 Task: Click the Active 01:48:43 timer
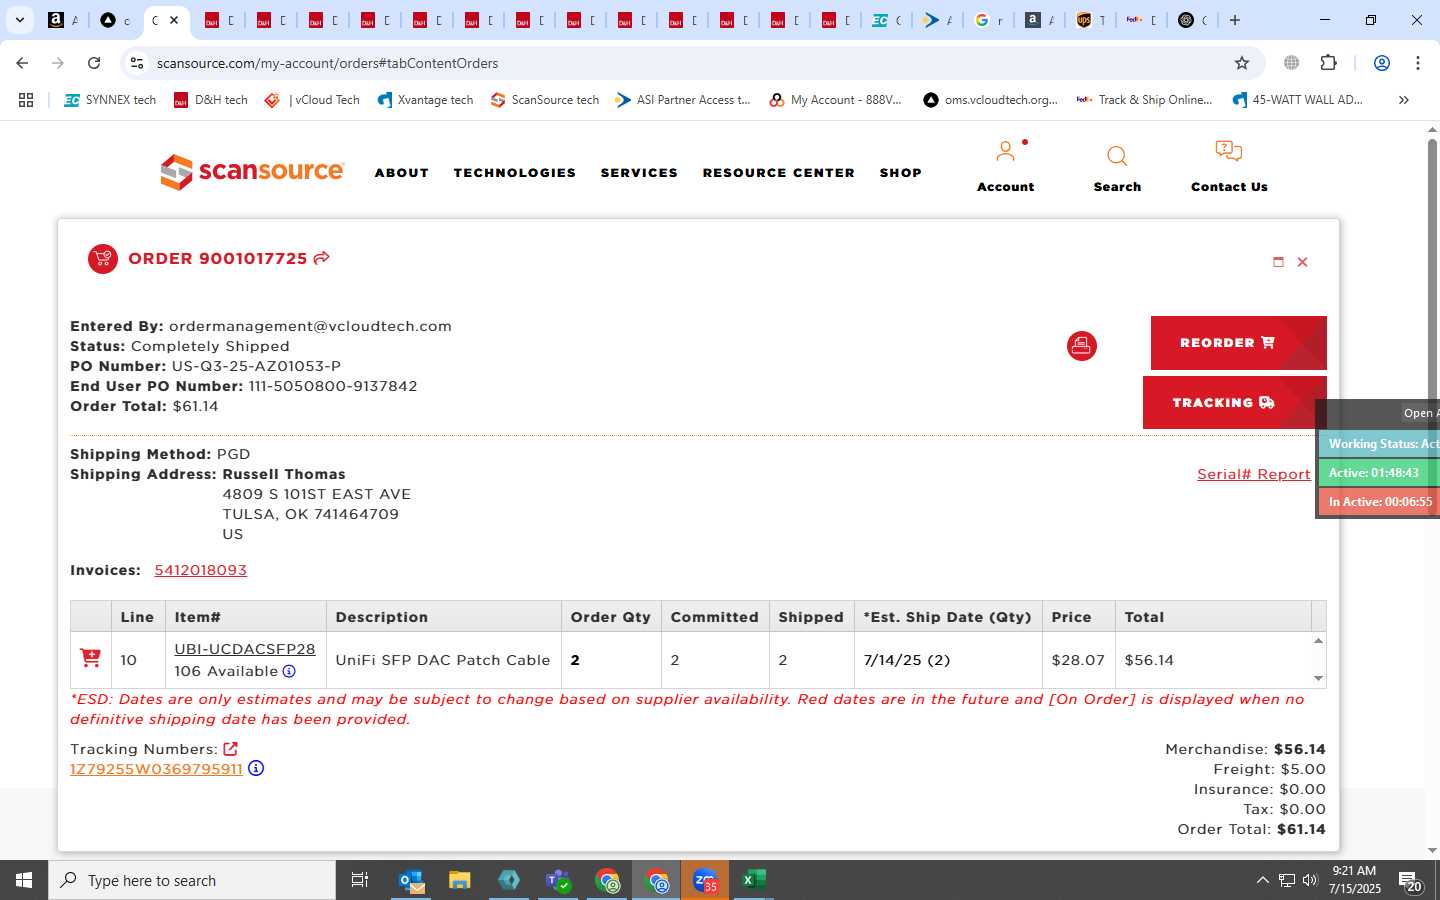1380,473
